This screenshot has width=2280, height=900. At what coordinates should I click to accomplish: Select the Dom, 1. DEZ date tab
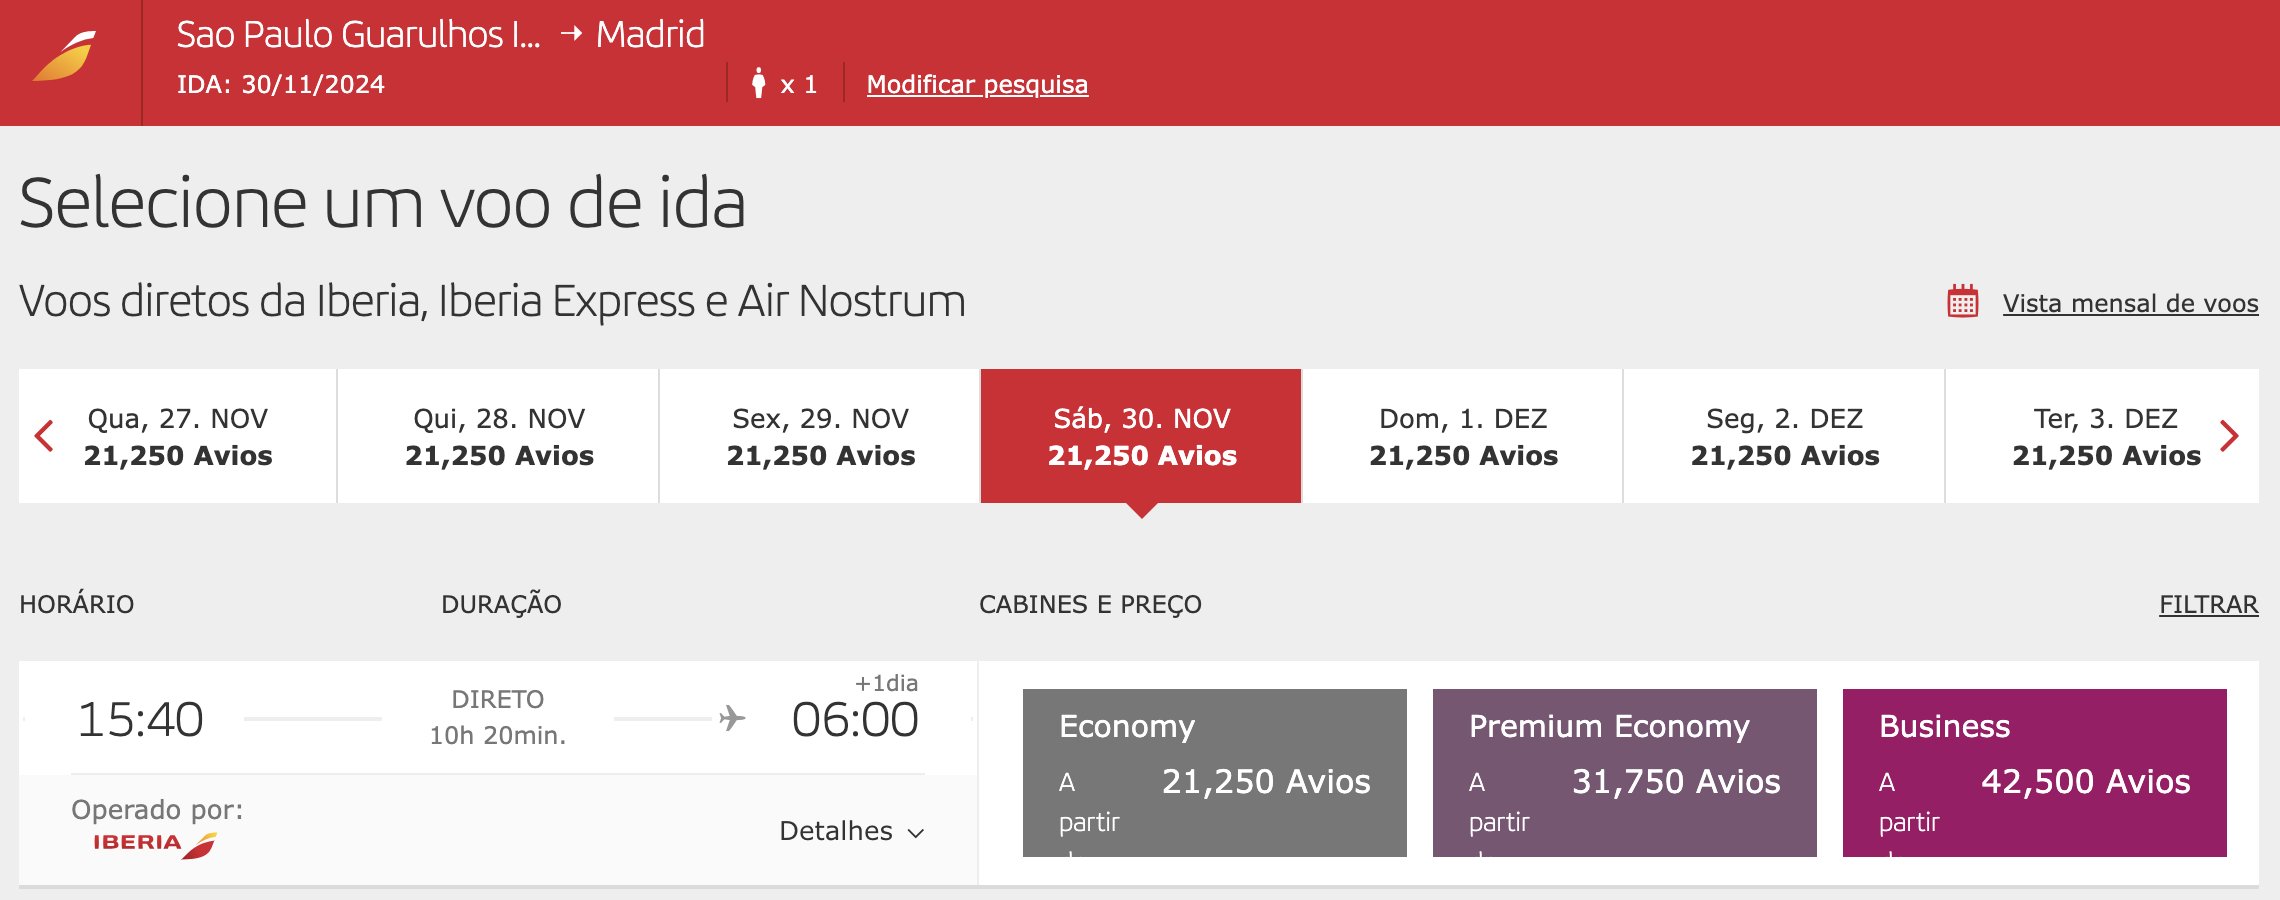tap(1463, 436)
